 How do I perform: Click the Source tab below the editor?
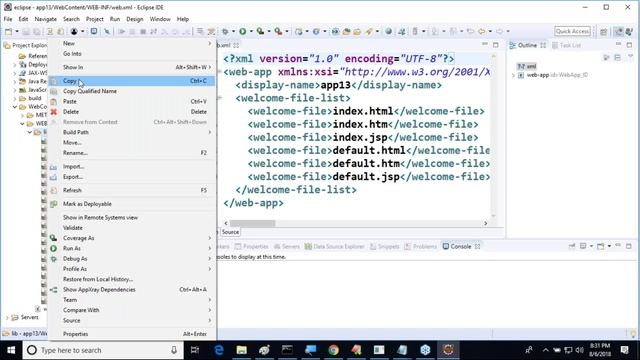pyautogui.click(x=230, y=232)
